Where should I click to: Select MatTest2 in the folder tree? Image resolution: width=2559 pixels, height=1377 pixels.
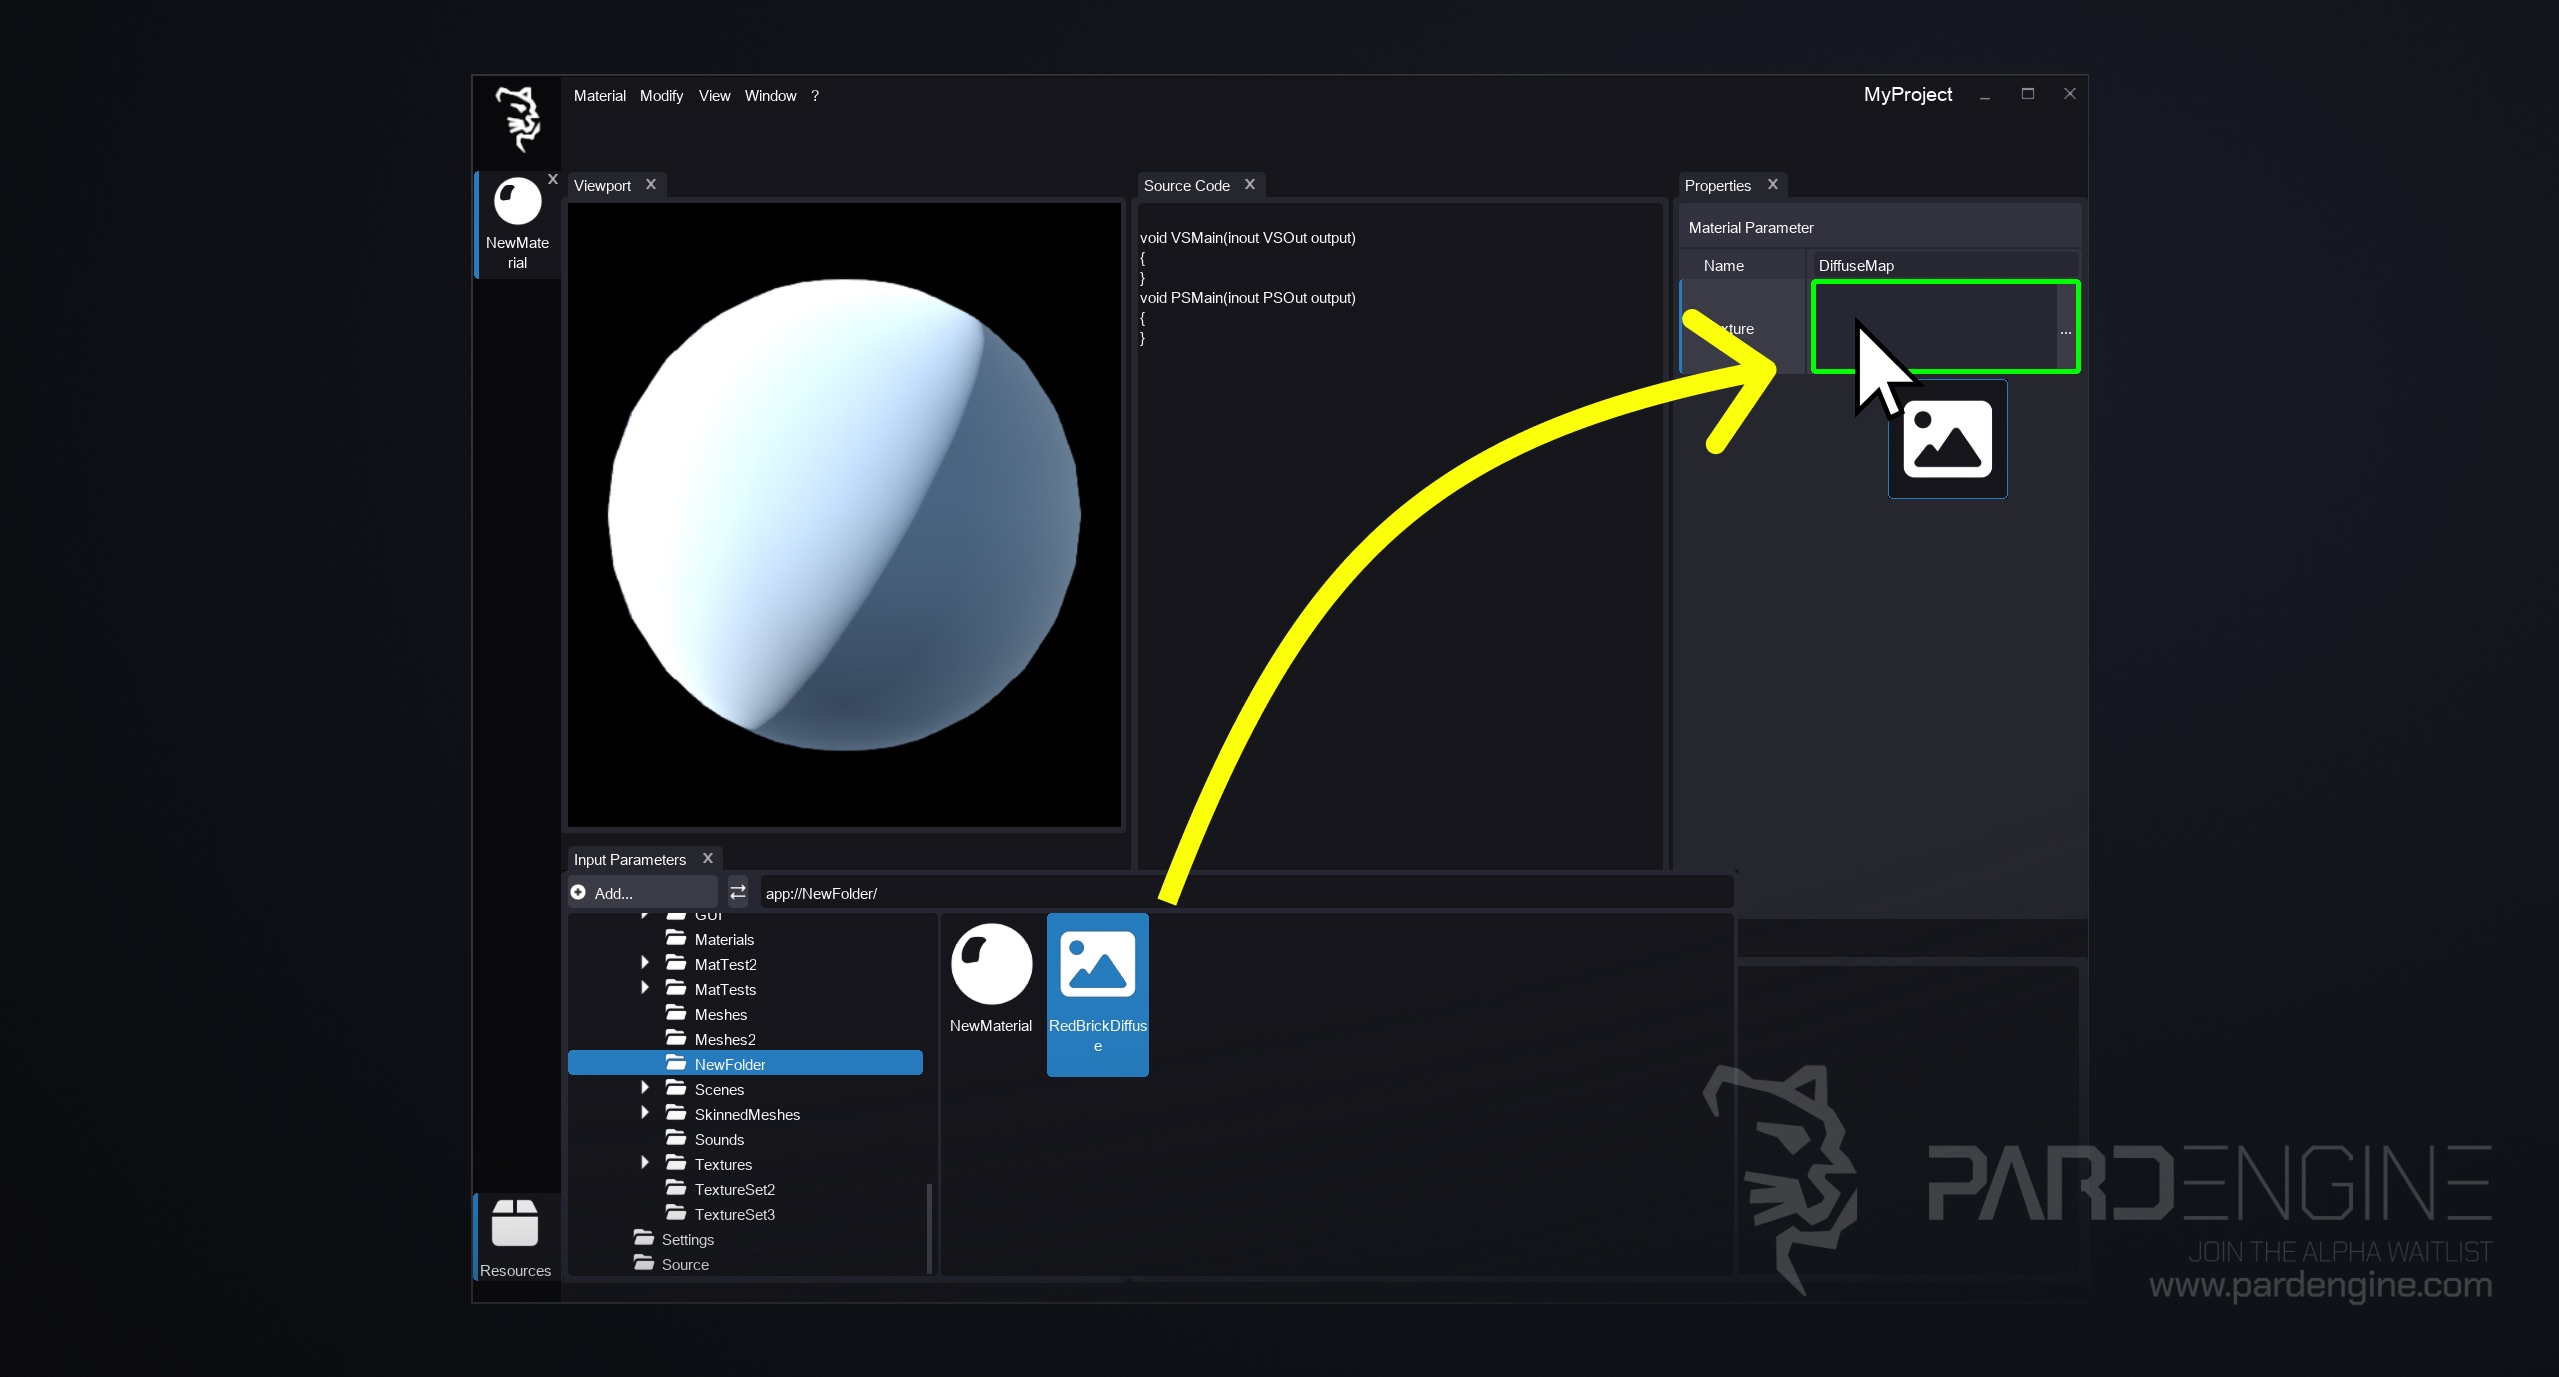tap(725, 964)
